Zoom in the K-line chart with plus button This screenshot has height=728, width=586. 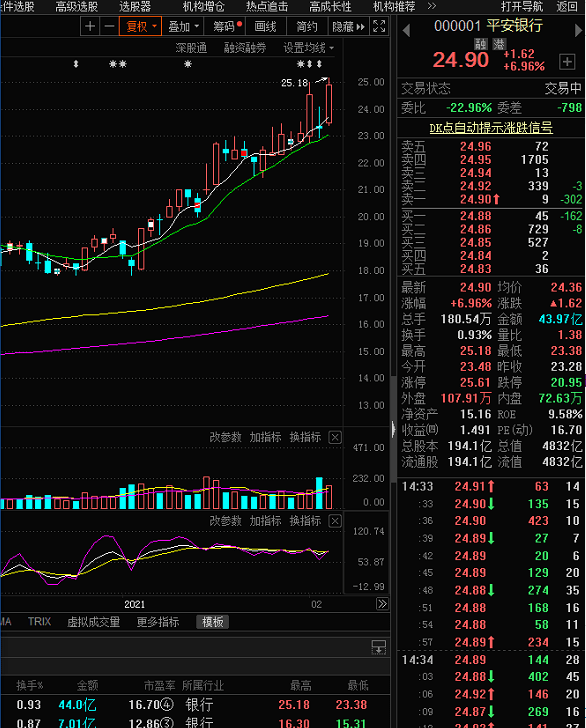pos(90,26)
